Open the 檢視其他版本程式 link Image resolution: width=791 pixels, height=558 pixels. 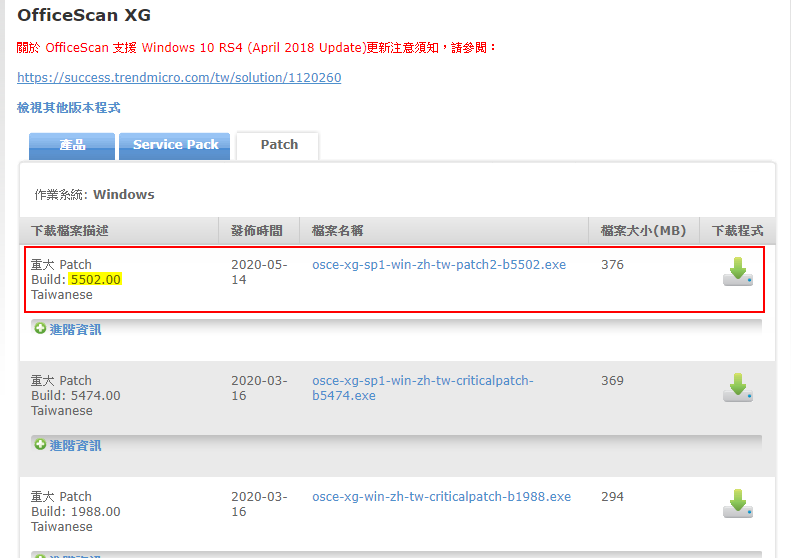[69, 107]
